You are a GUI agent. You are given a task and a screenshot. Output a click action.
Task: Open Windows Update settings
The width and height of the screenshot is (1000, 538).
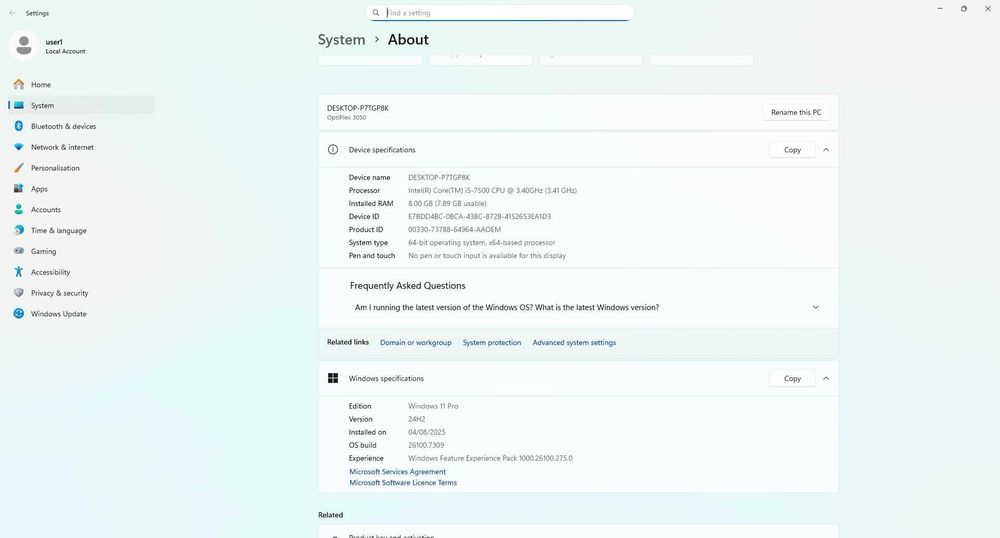tap(58, 314)
